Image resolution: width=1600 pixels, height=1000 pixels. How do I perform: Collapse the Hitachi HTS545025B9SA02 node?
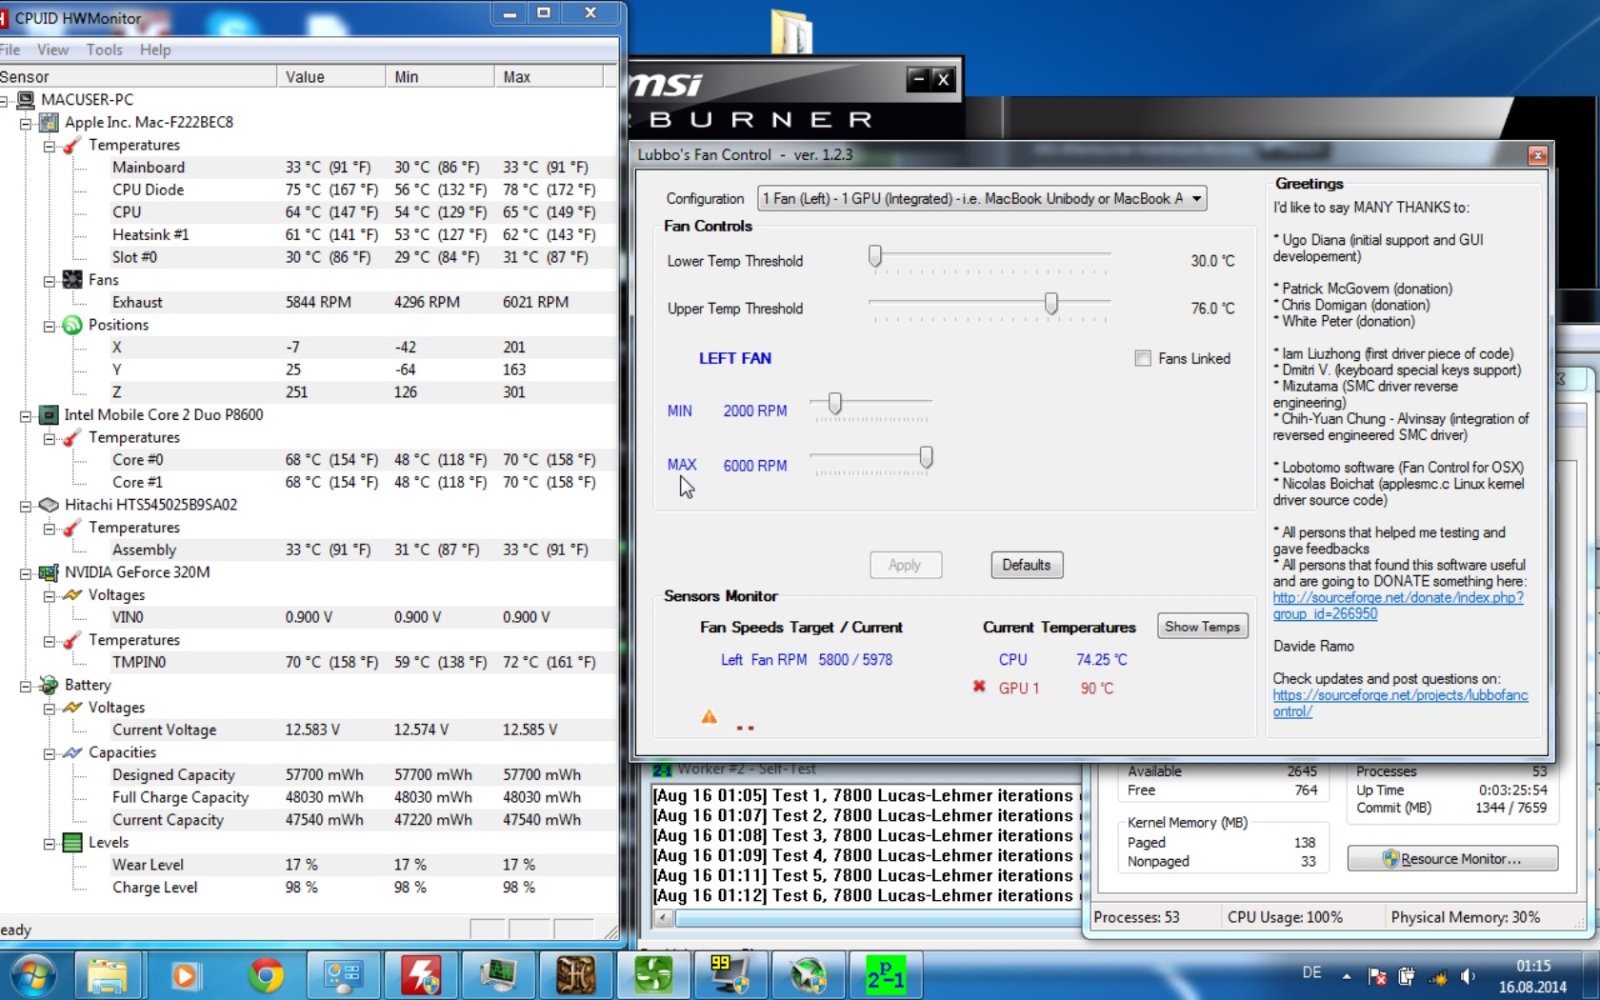coord(25,506)
